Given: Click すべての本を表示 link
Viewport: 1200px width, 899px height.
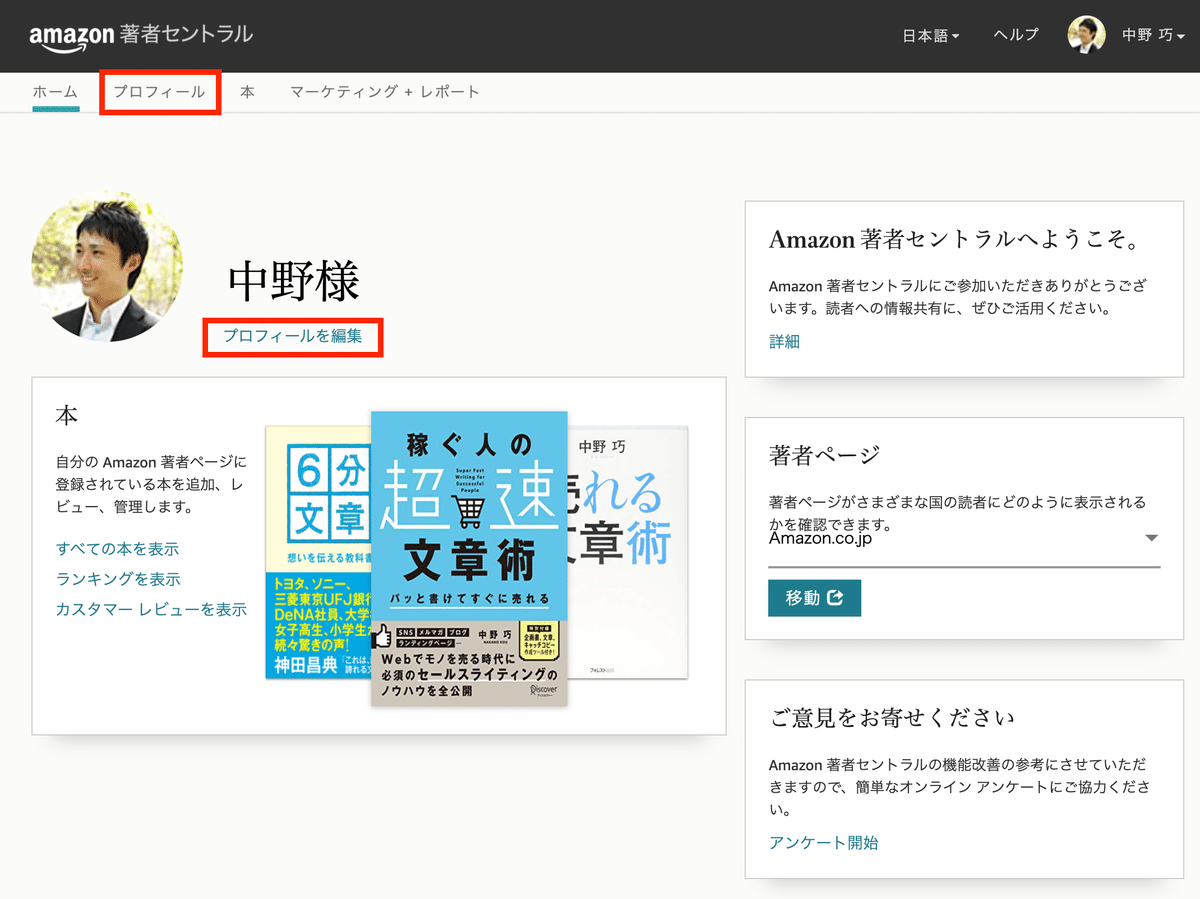Looking at the screenshot, I should click(x=118, y=549).
